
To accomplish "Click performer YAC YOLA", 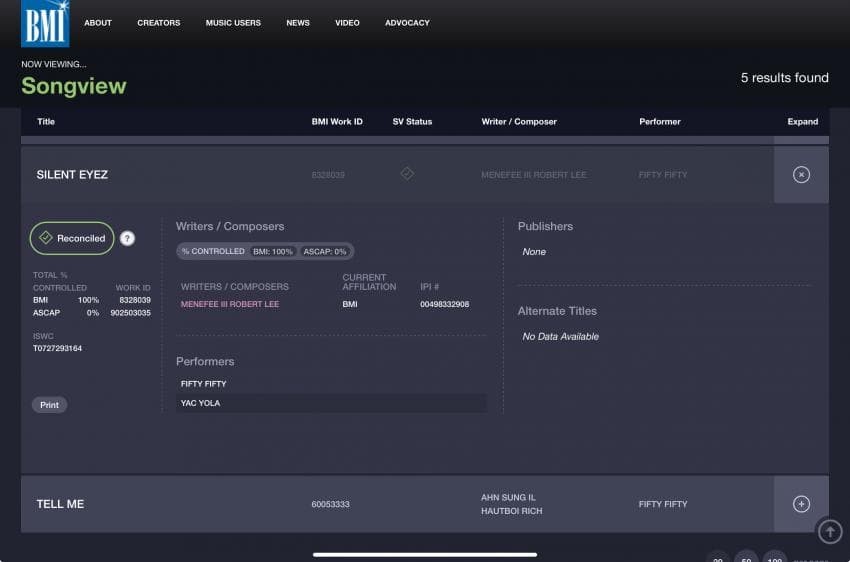I will [x=201, y=403].
